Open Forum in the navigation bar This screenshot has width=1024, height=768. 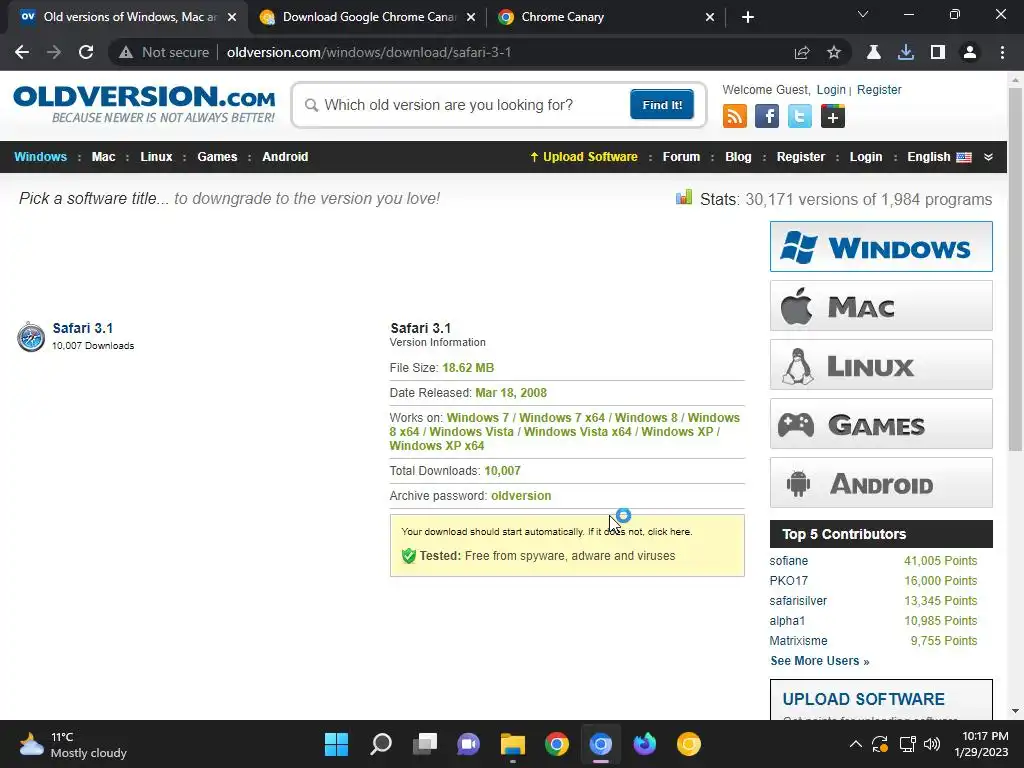click(681, 157)
